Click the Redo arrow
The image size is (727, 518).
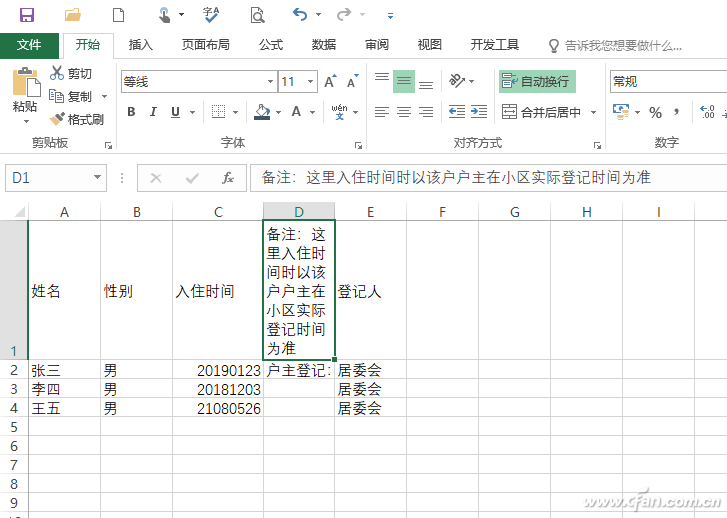[344, 14]
